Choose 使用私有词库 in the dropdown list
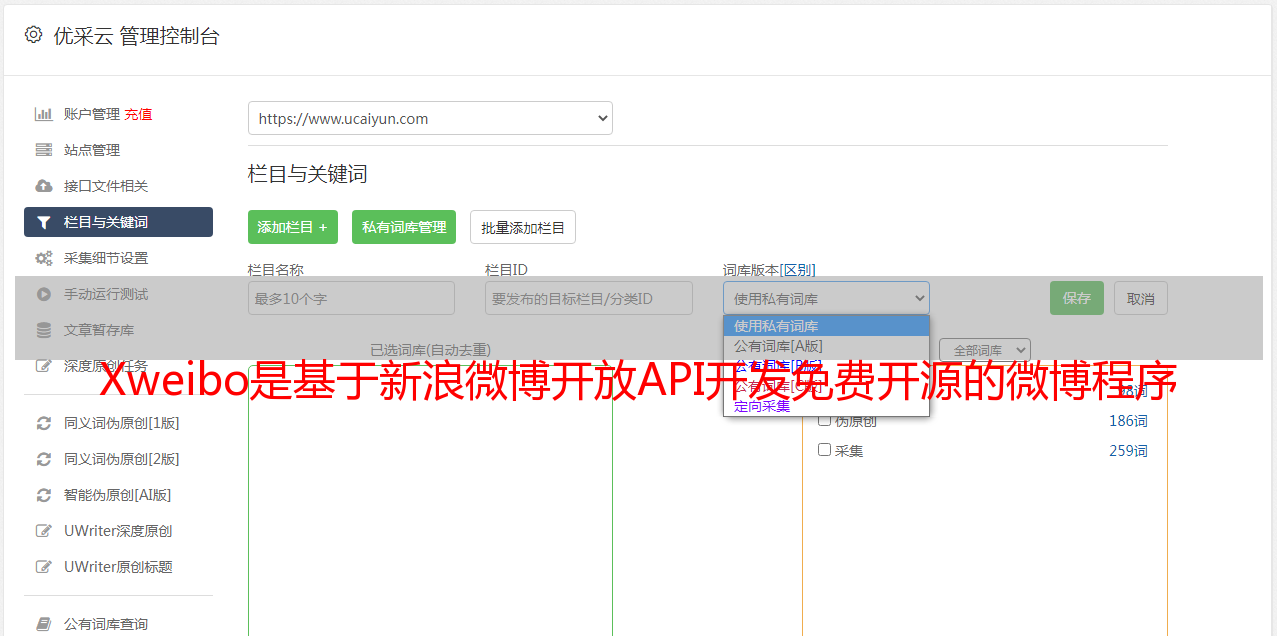1277x636 pixels. click(x=826, y=326)
